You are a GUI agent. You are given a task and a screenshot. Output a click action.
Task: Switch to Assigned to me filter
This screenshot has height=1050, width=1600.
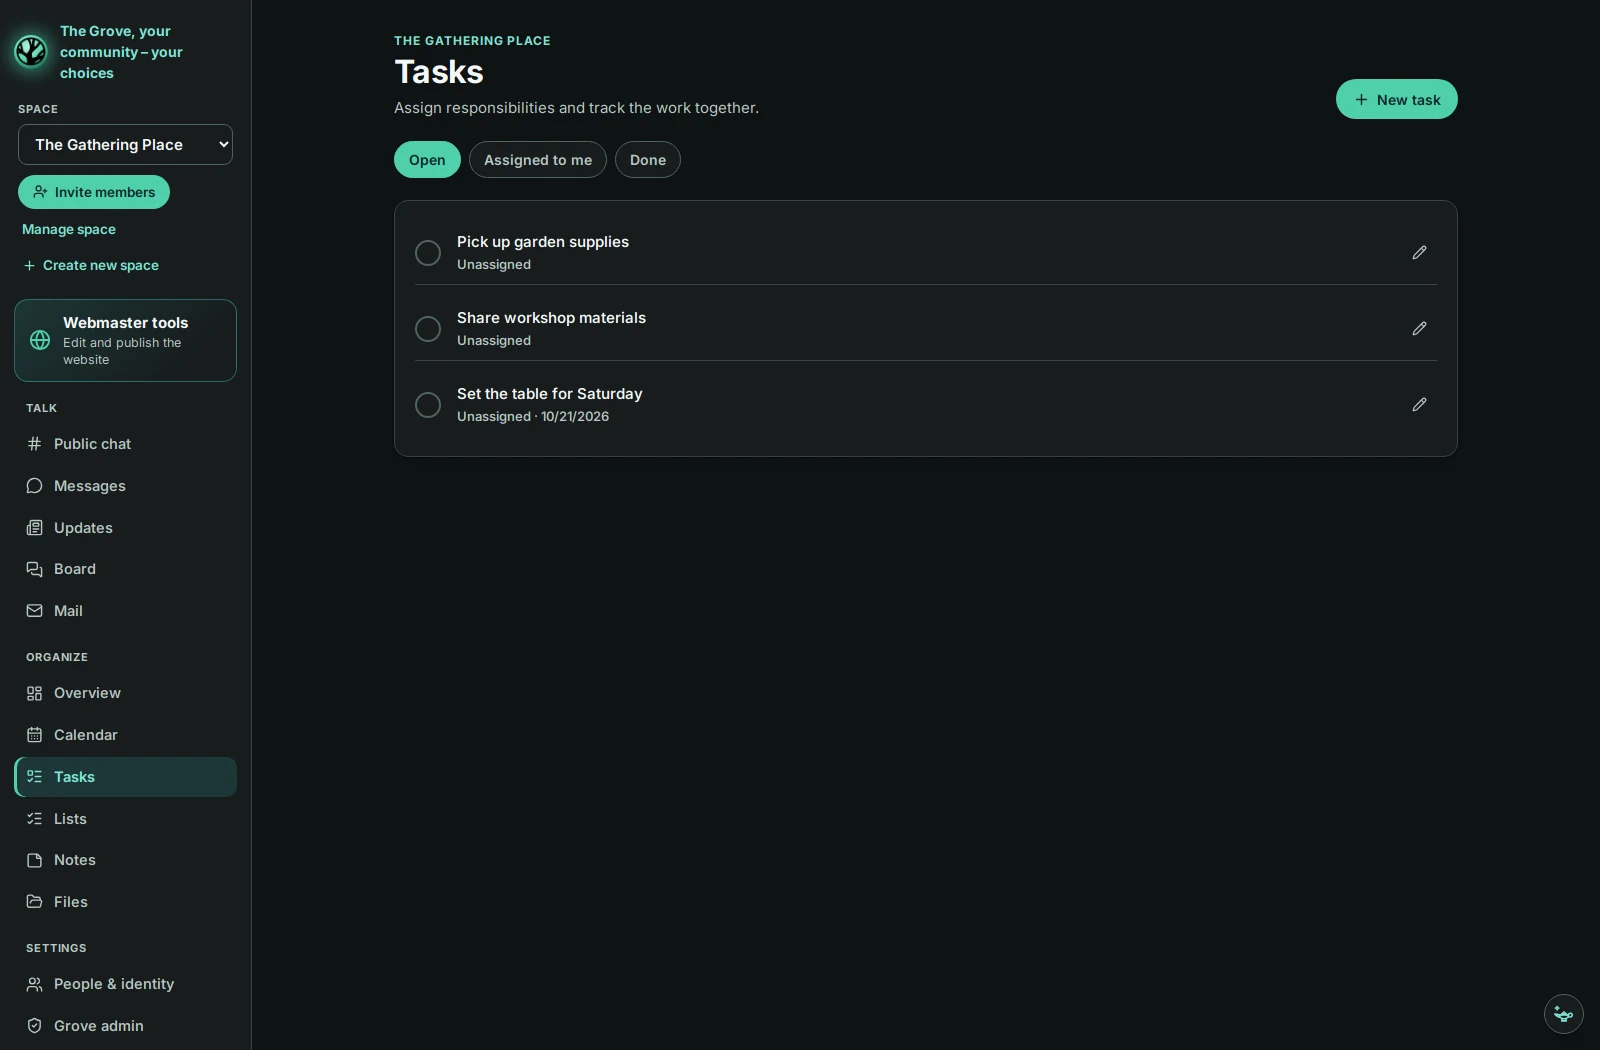tap(538, 160)
